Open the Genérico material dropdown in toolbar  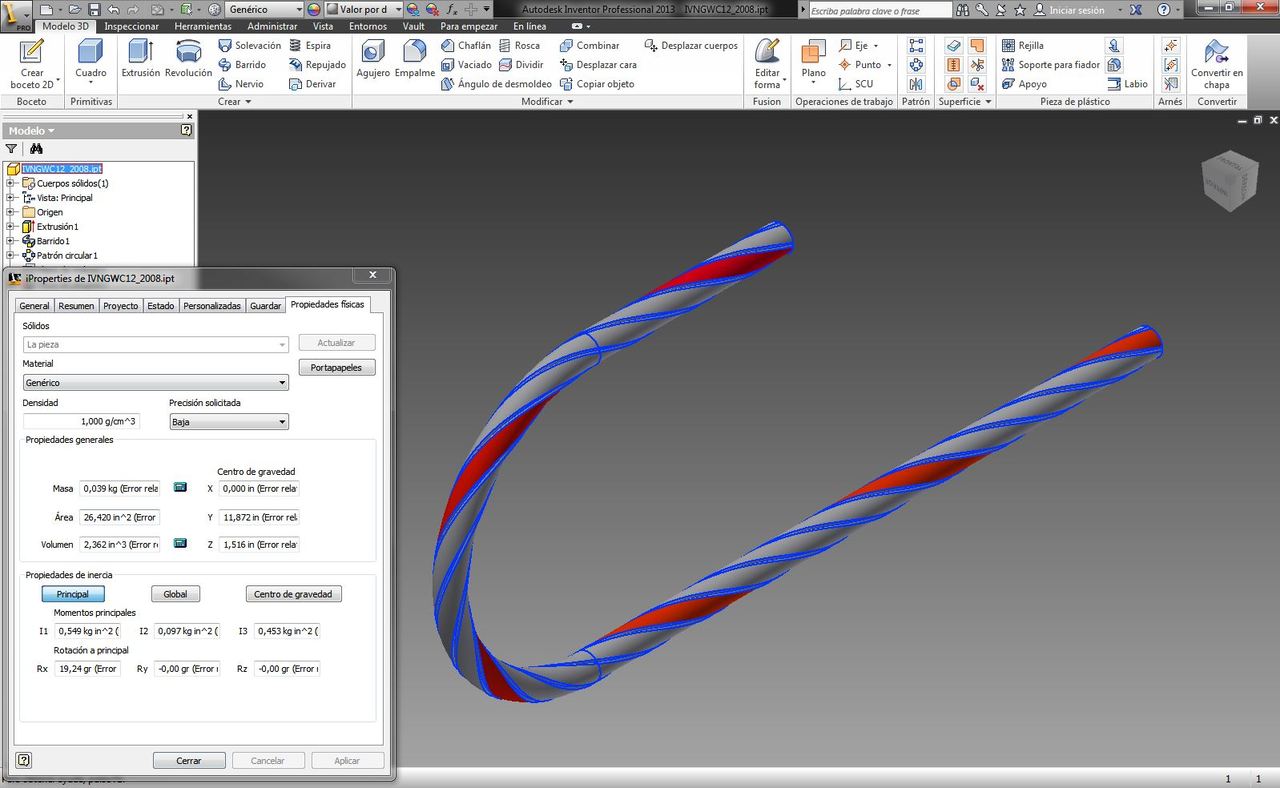pyautogui.click(x=263, y=9)
